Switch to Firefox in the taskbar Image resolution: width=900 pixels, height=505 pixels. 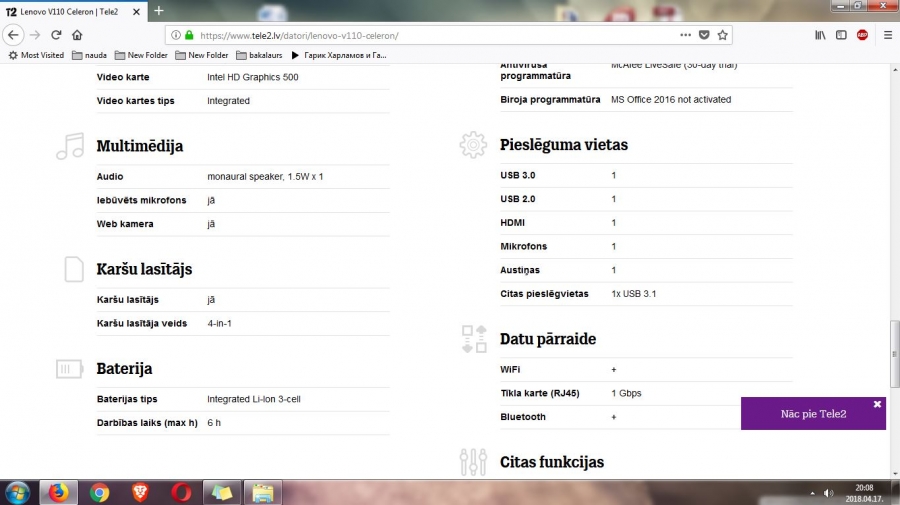pyautogui.click(x=58, y=493)
